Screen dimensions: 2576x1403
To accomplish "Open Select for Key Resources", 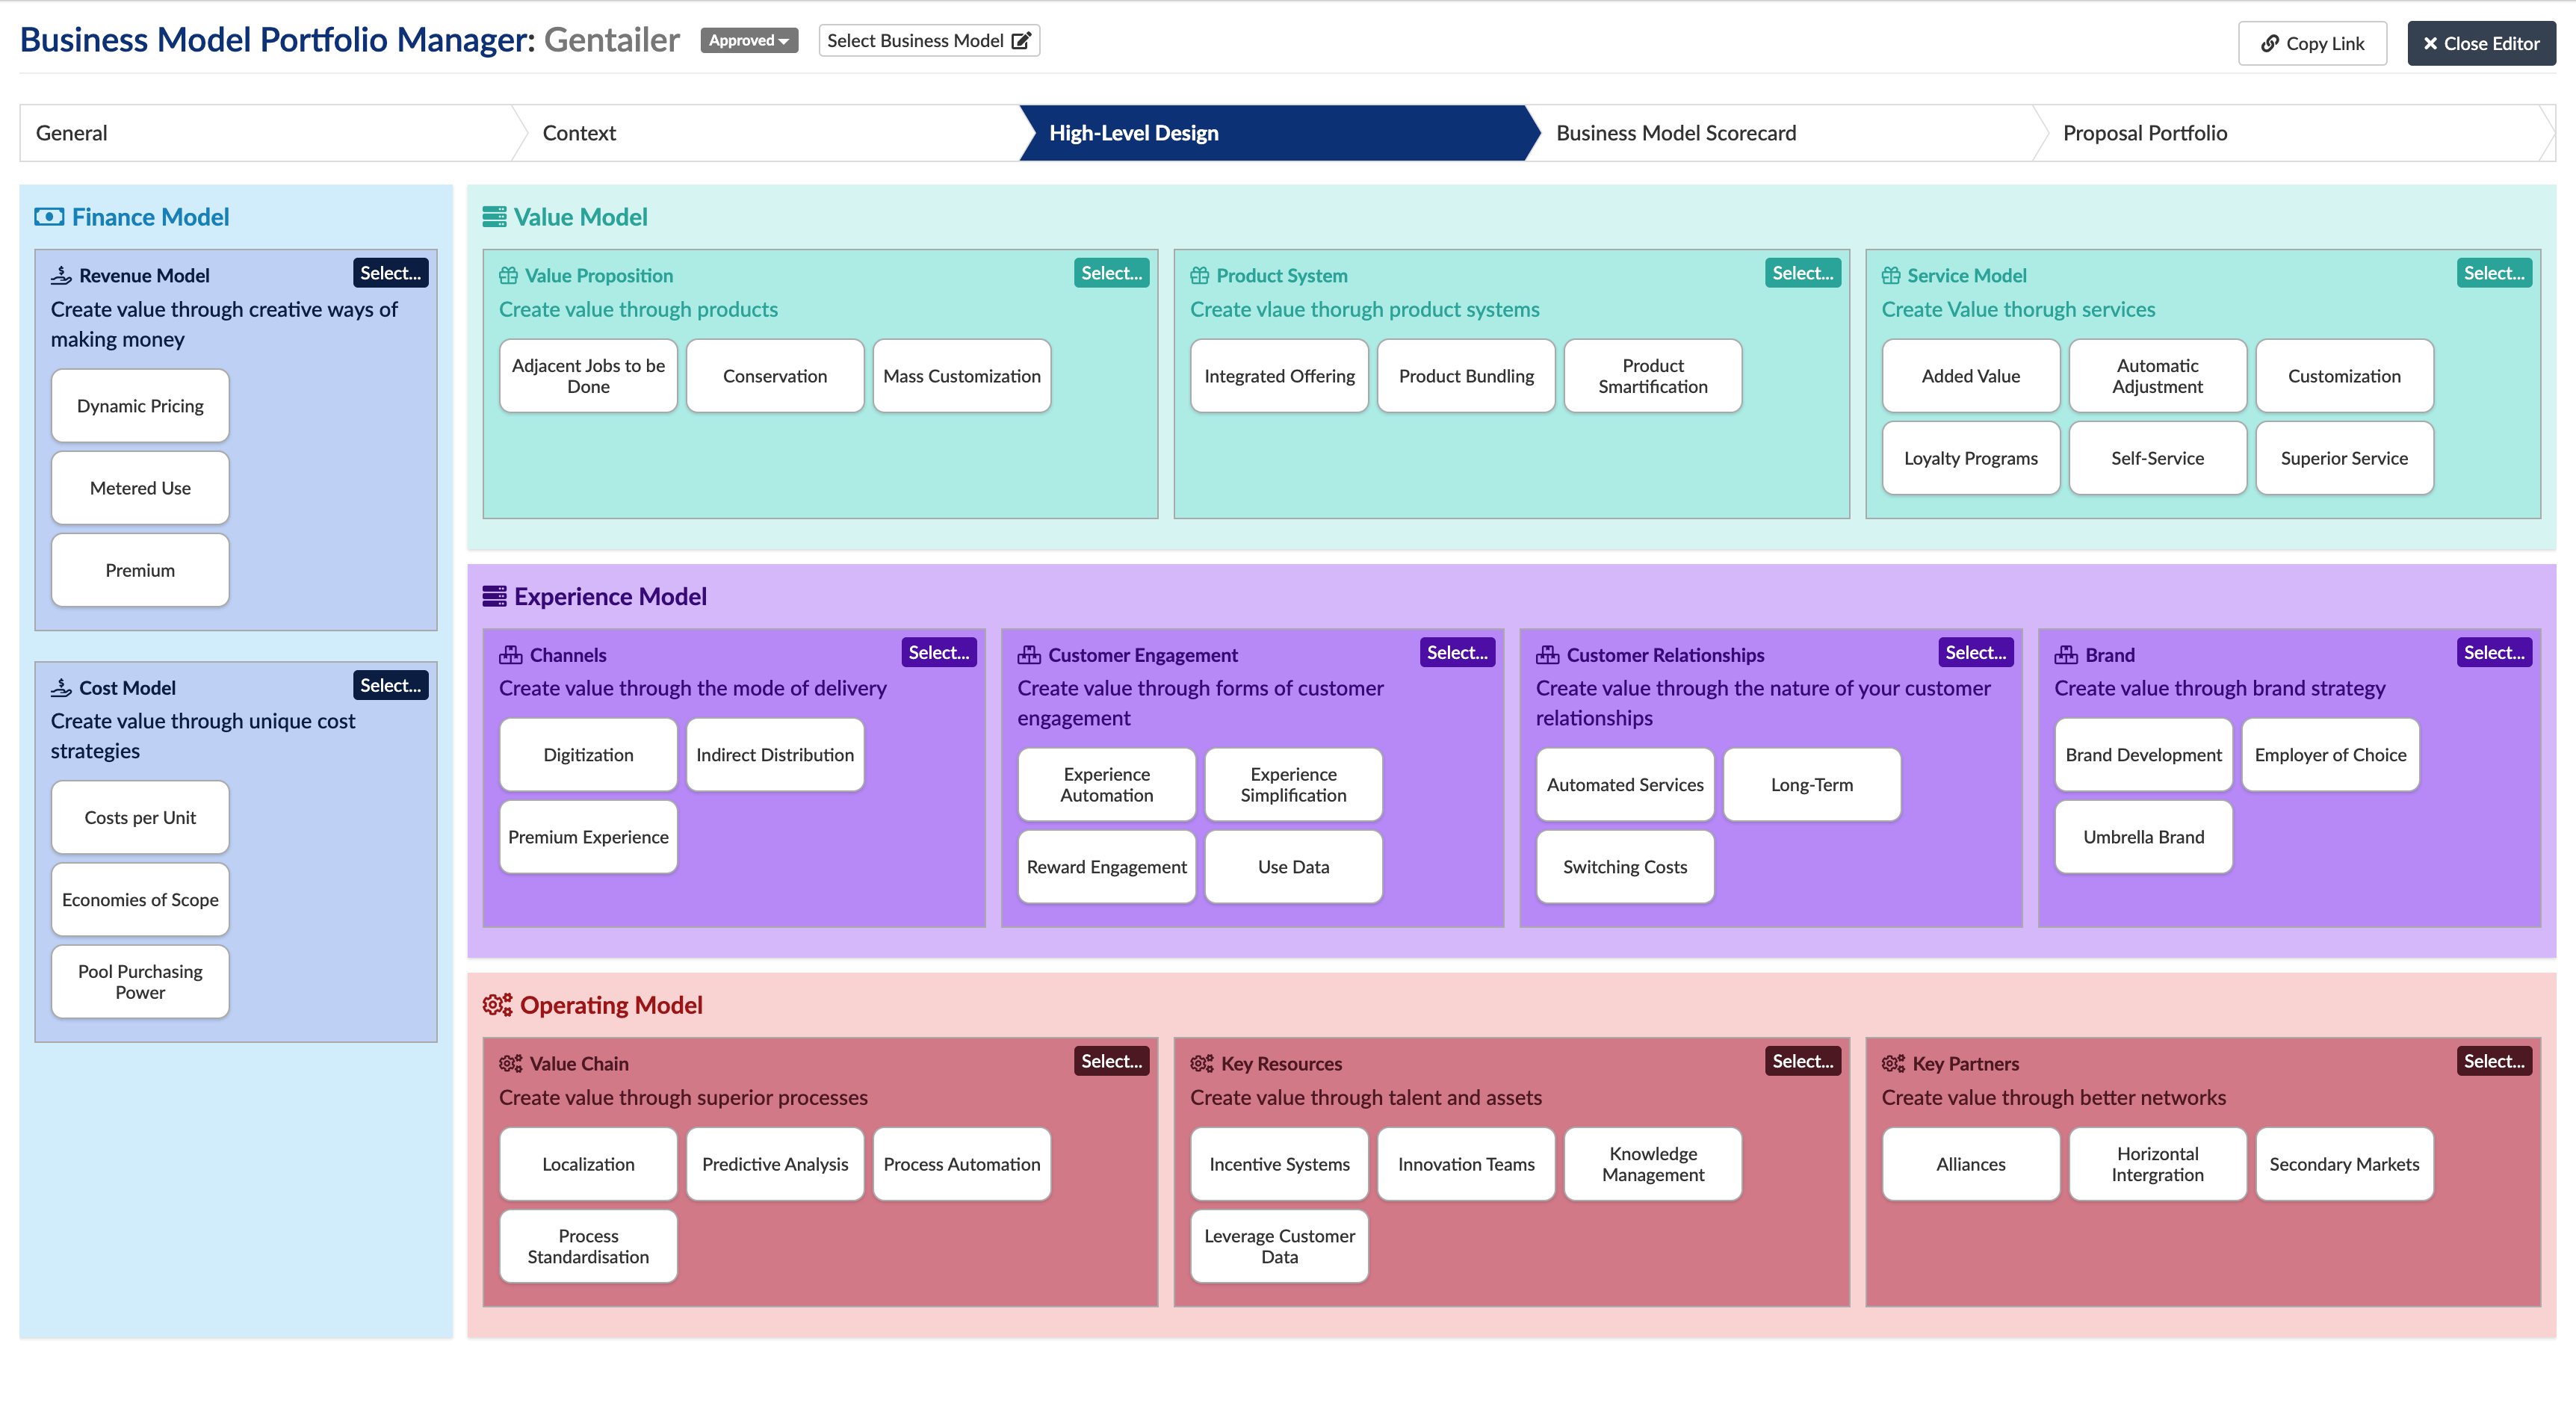I will pos(1802,1061).
